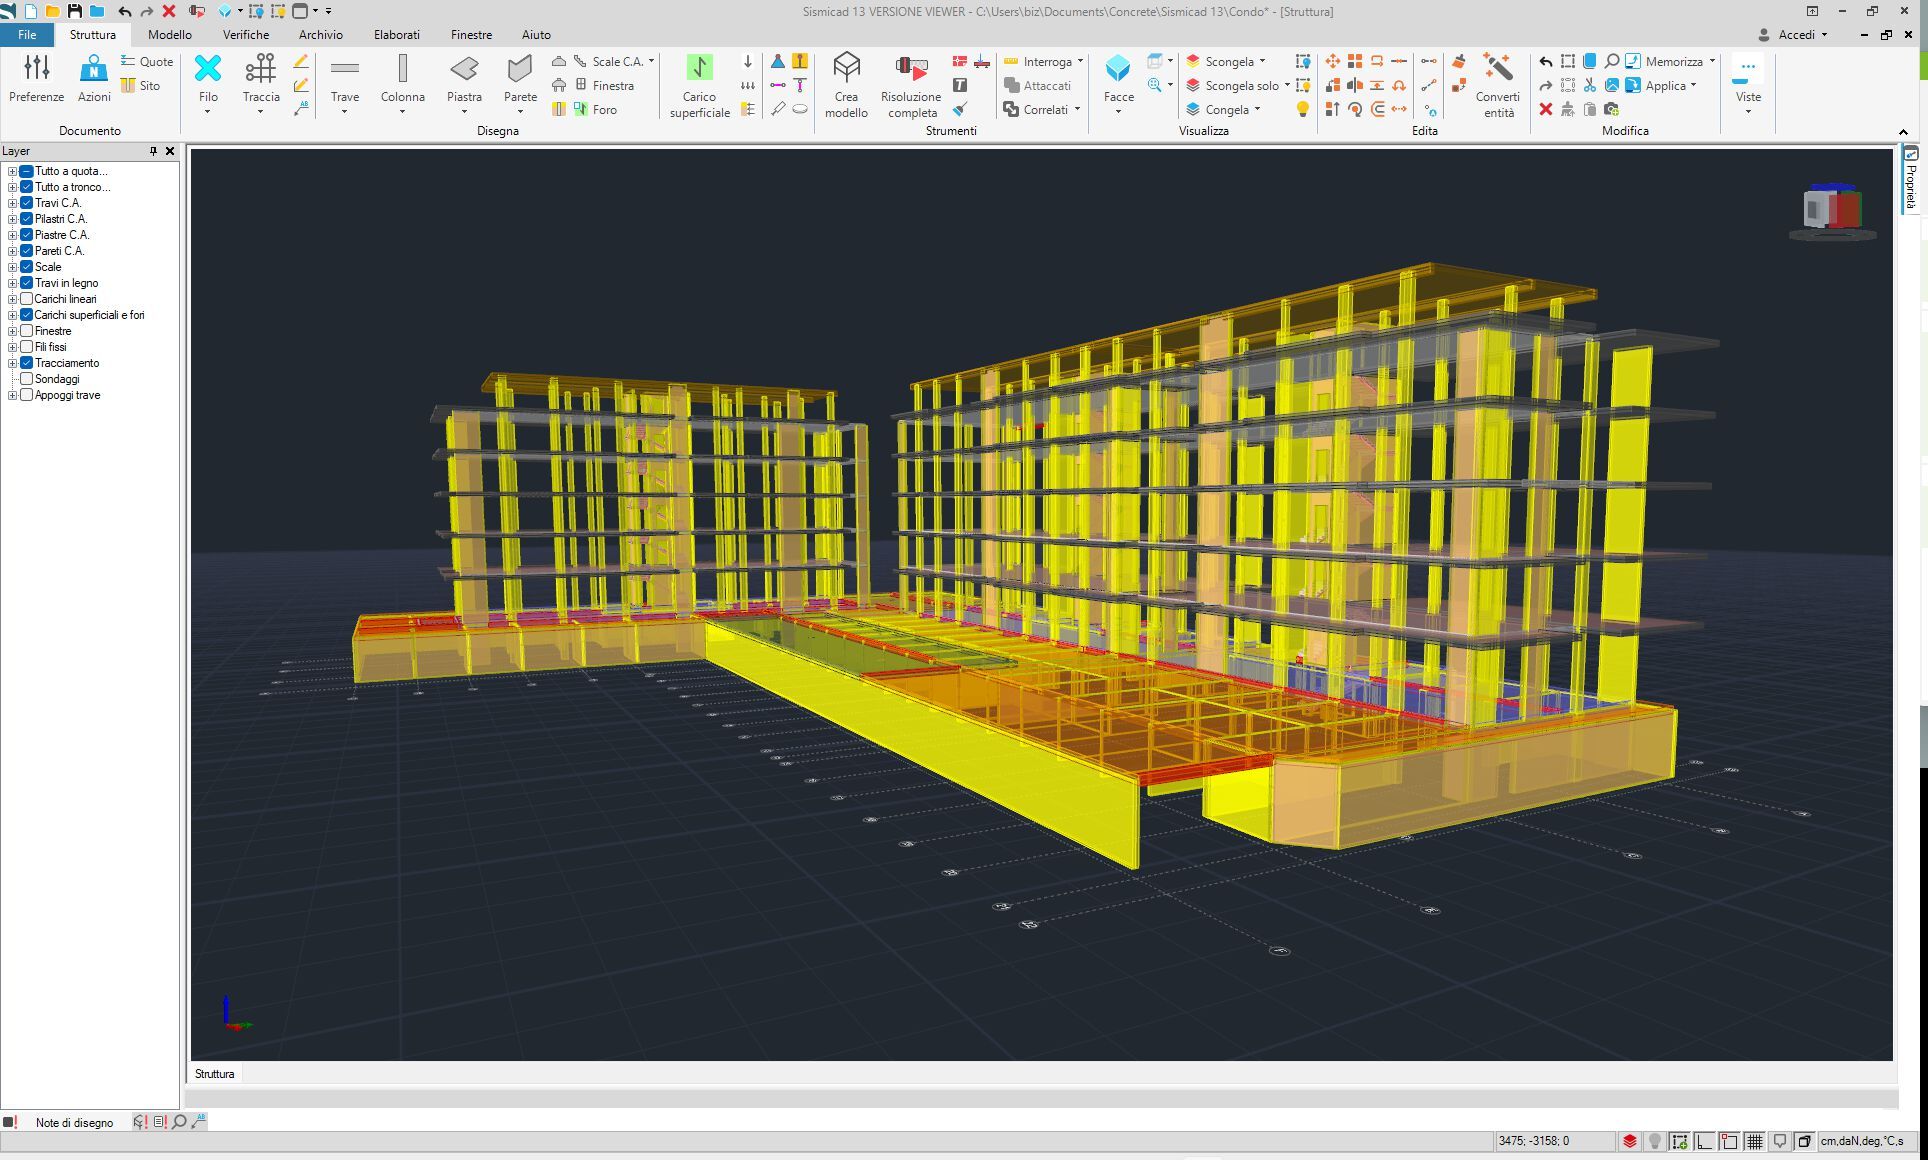Choose the Colonna column tool
The width and height of the screenshot is (1928, 1160).
402,68
